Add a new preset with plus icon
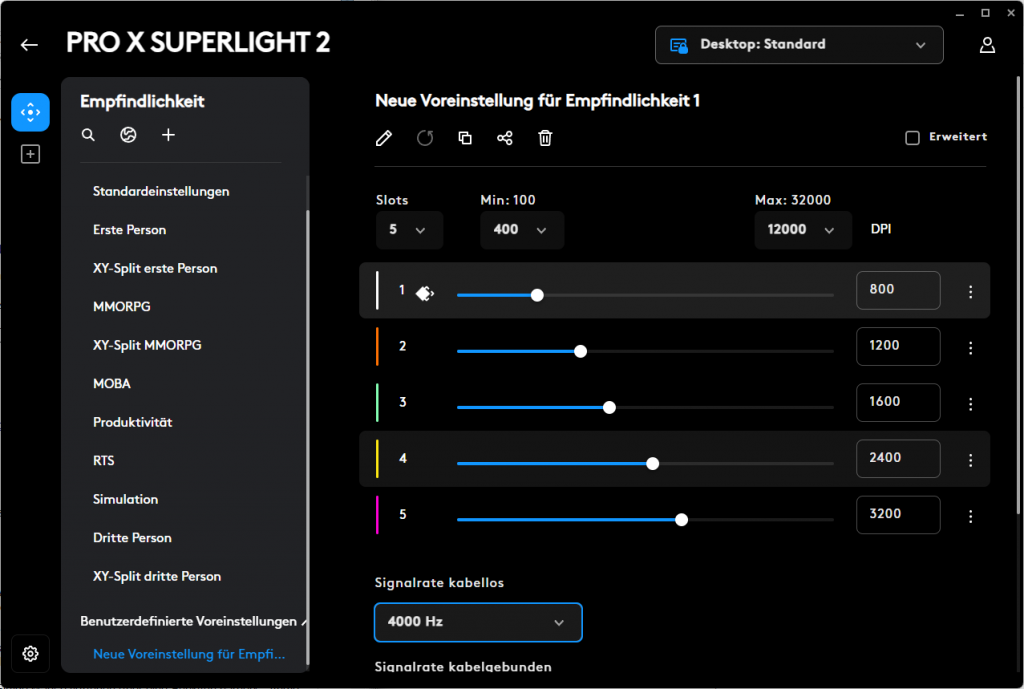Screen dimensions: 1024x689 click(x=168, y=135)
